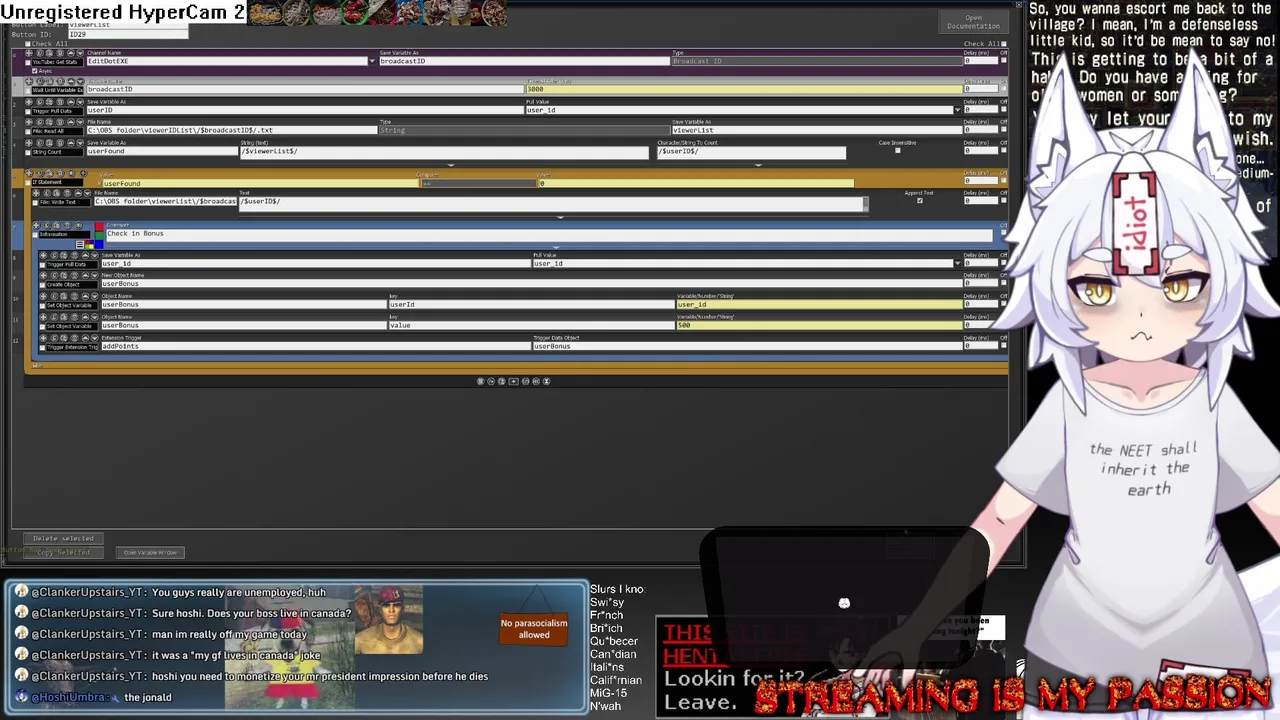Move String Count command down
Image resolution: width=1280 pixels, height=720 pixels.
pos(80,142)
